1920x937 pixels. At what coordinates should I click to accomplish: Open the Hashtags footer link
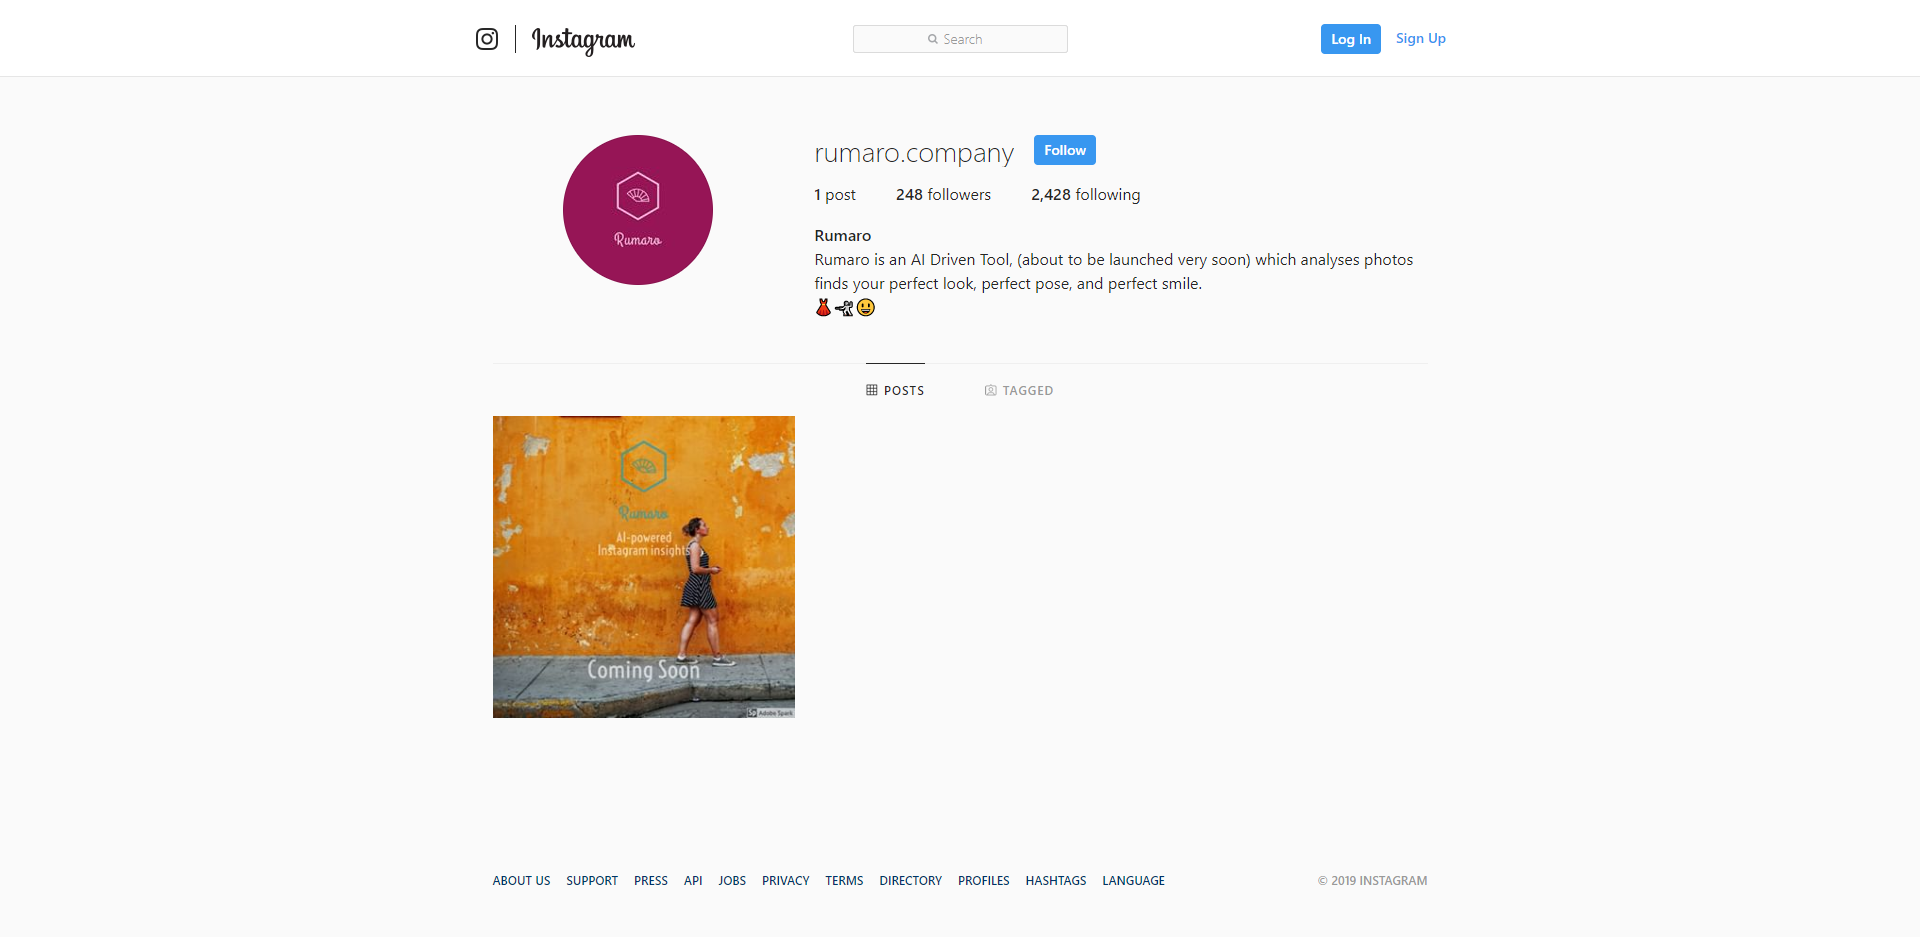click(x=1056, y=881)
